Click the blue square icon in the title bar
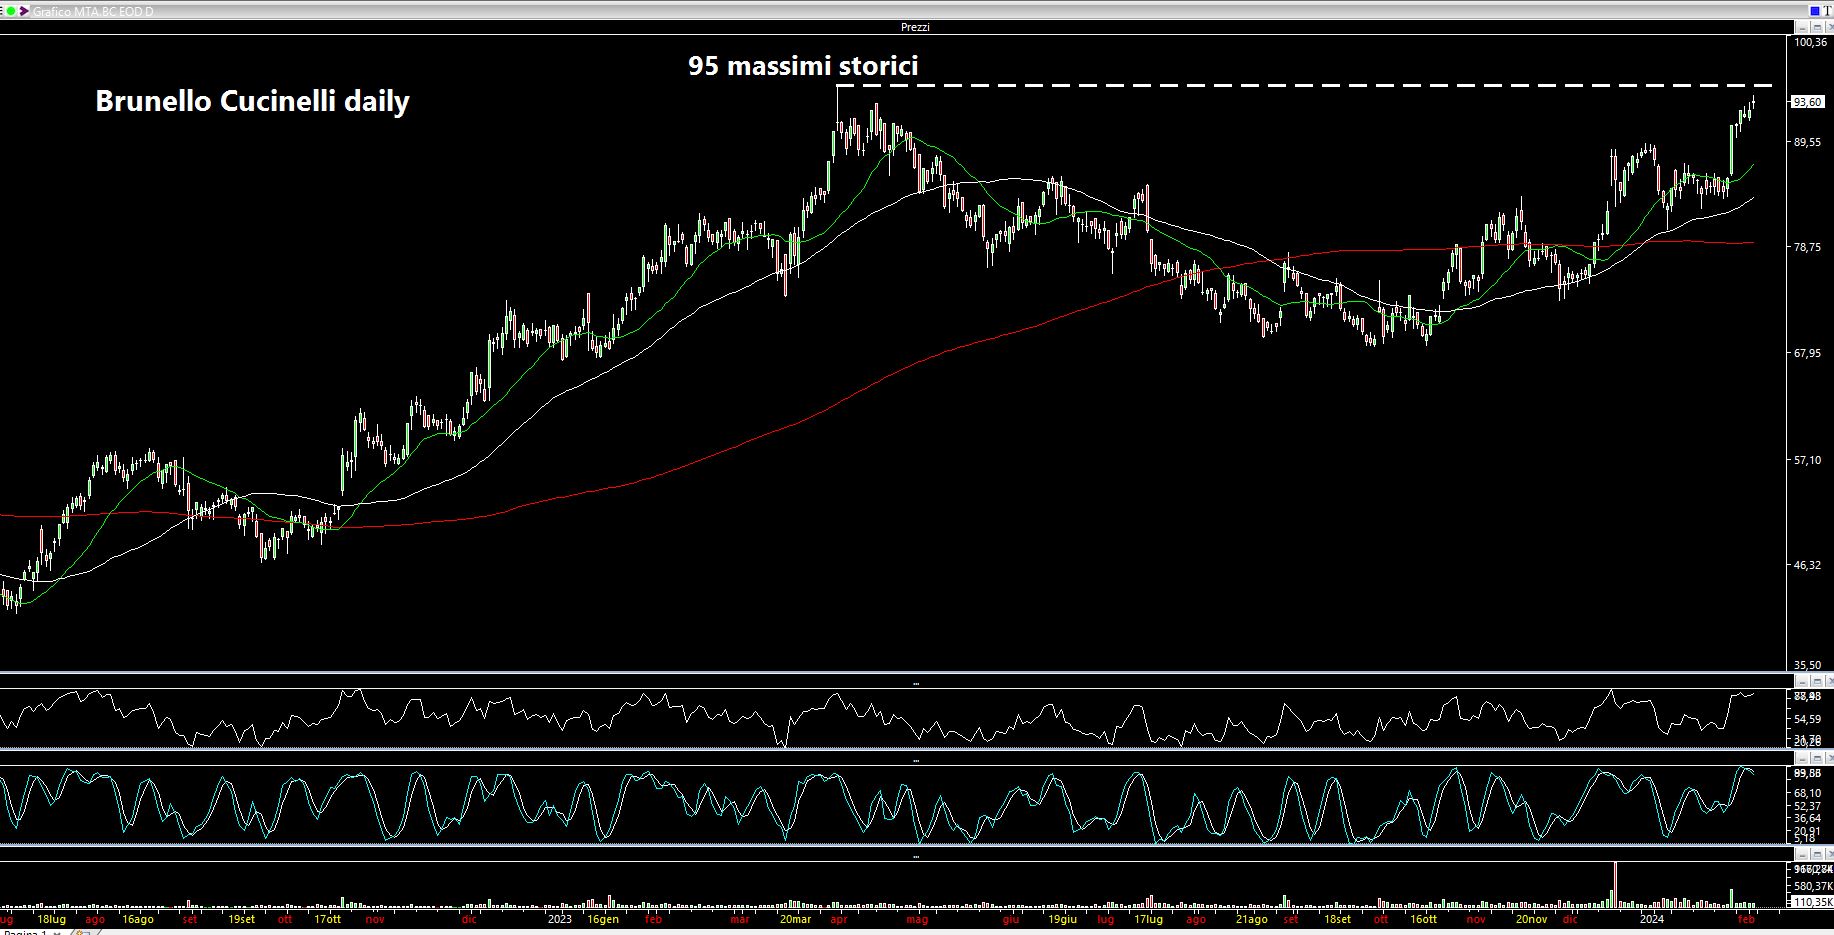The image size is (1834, 935). pyautogui.click(x=1814, y=10)
